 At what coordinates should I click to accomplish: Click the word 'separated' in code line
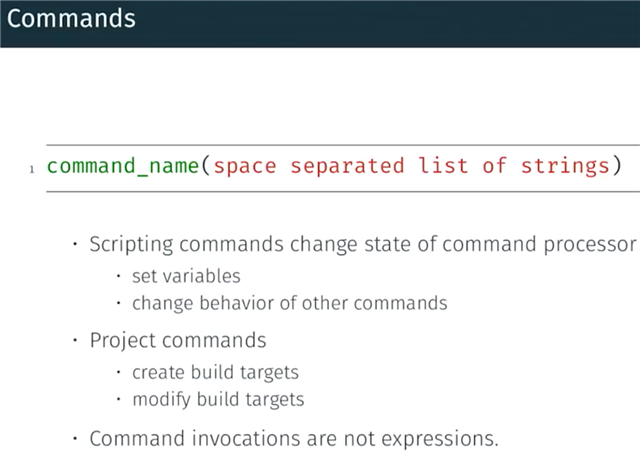pos(347,167)
